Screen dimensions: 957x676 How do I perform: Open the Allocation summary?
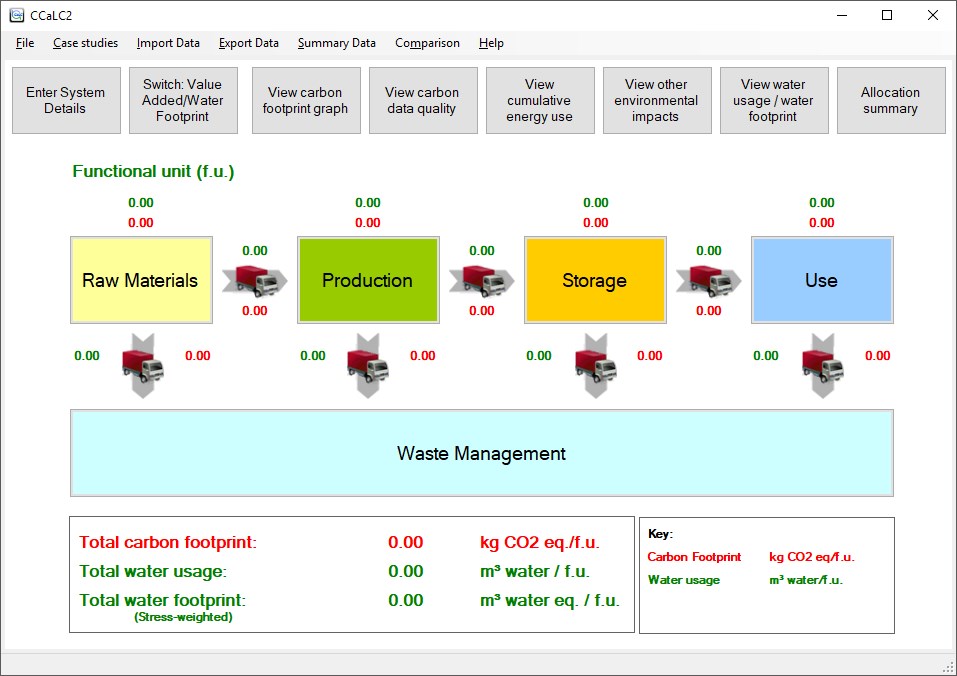point(890,101)
